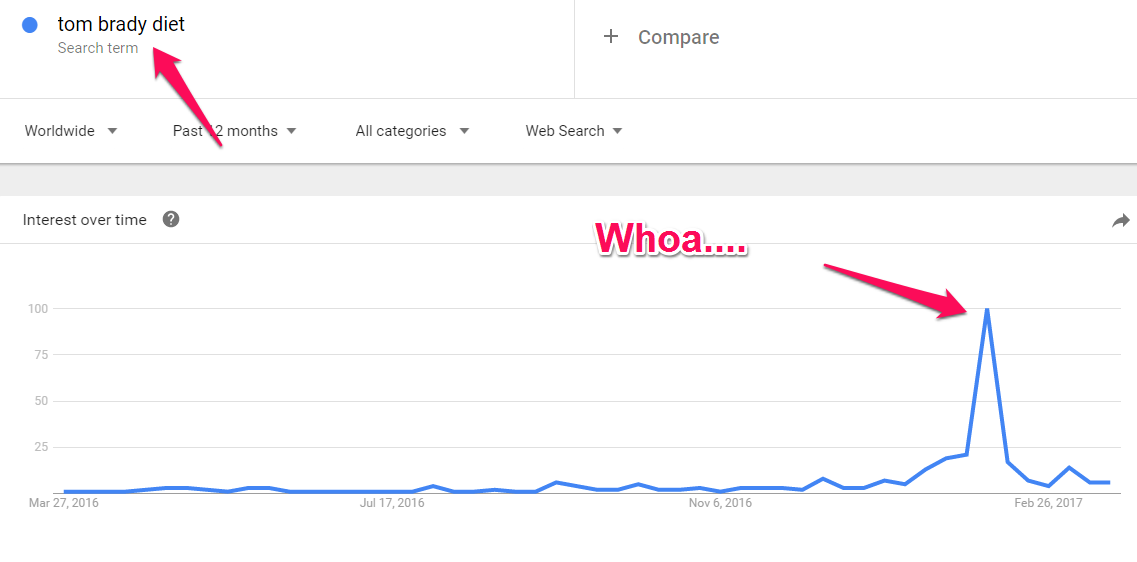Open the Past 12 months time range dropdown

tap(234, 131)
